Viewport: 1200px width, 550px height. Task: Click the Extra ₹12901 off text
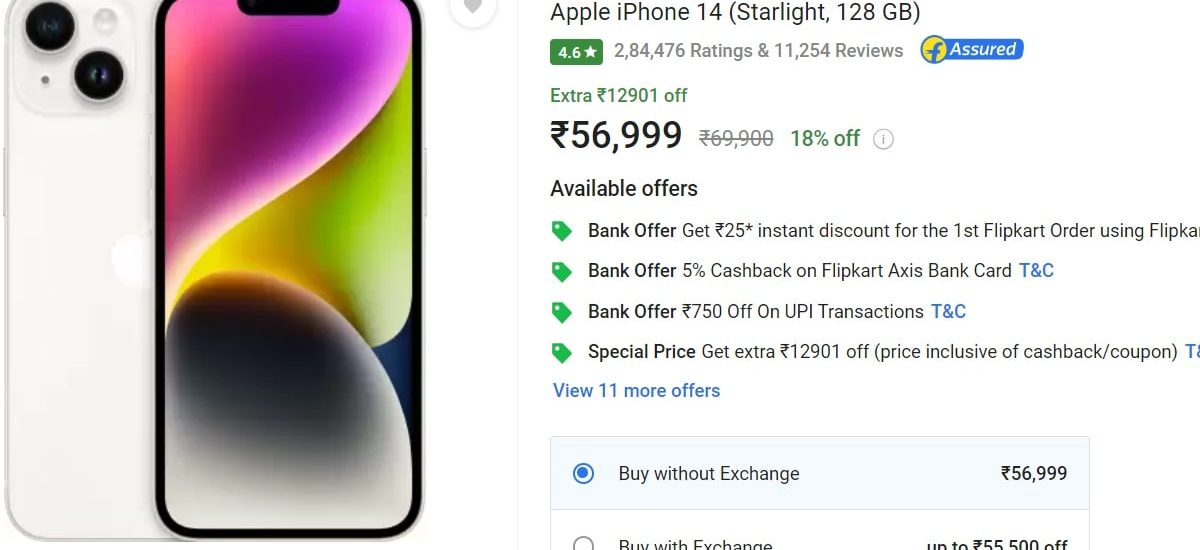pos(618,96)
